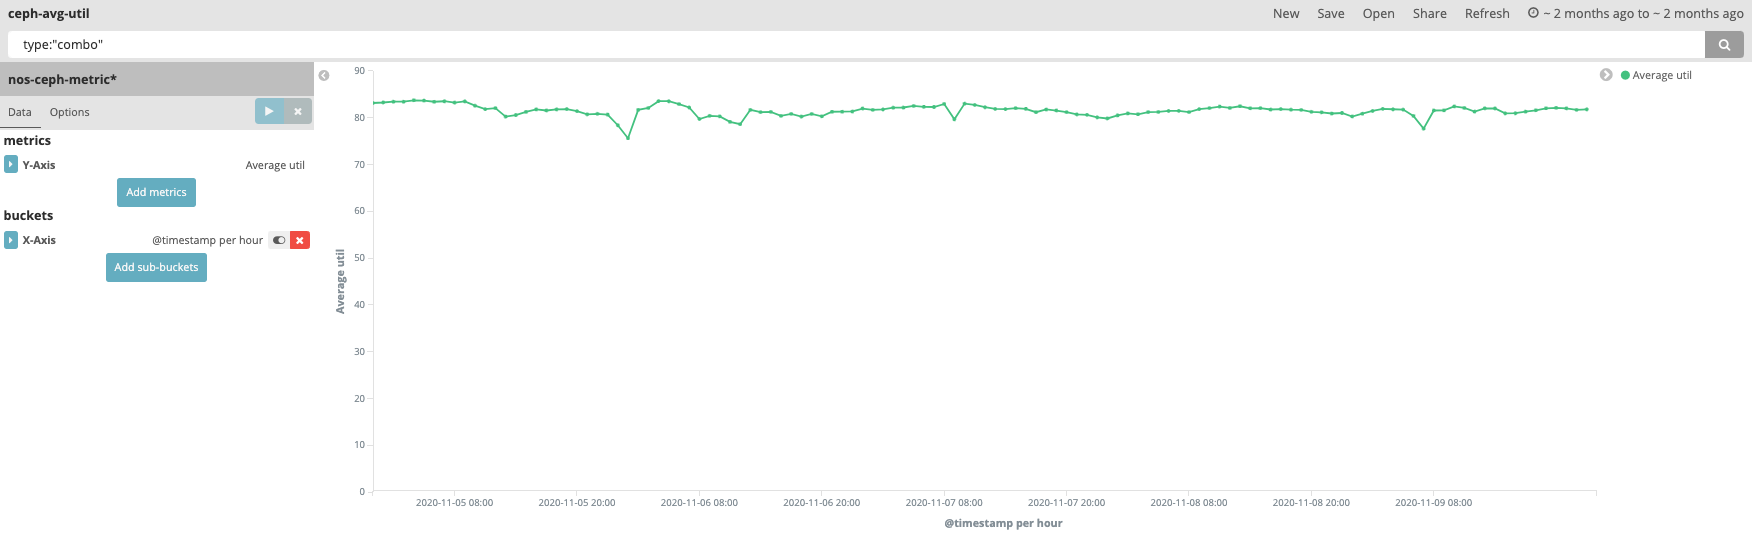Click Share in the top menu

(x=1429, y=13)
